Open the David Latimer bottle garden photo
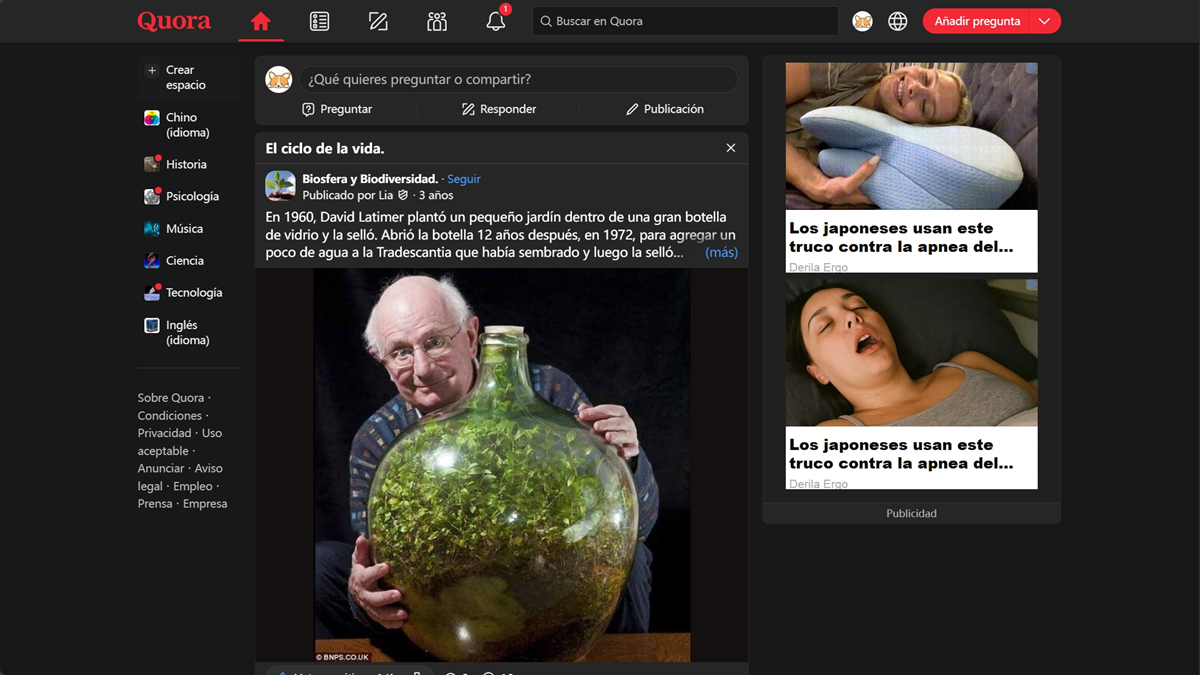The image size is (1200, 675). click(502, 465)
